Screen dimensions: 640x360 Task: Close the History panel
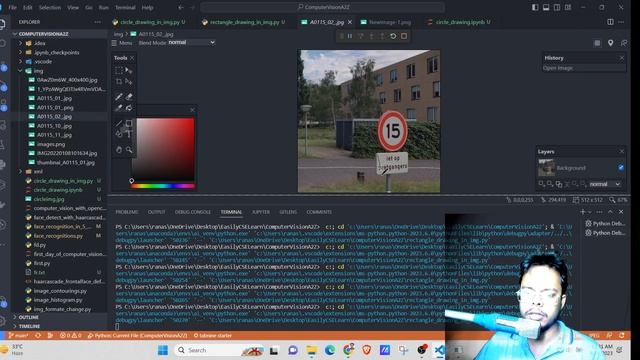[622, 58]
